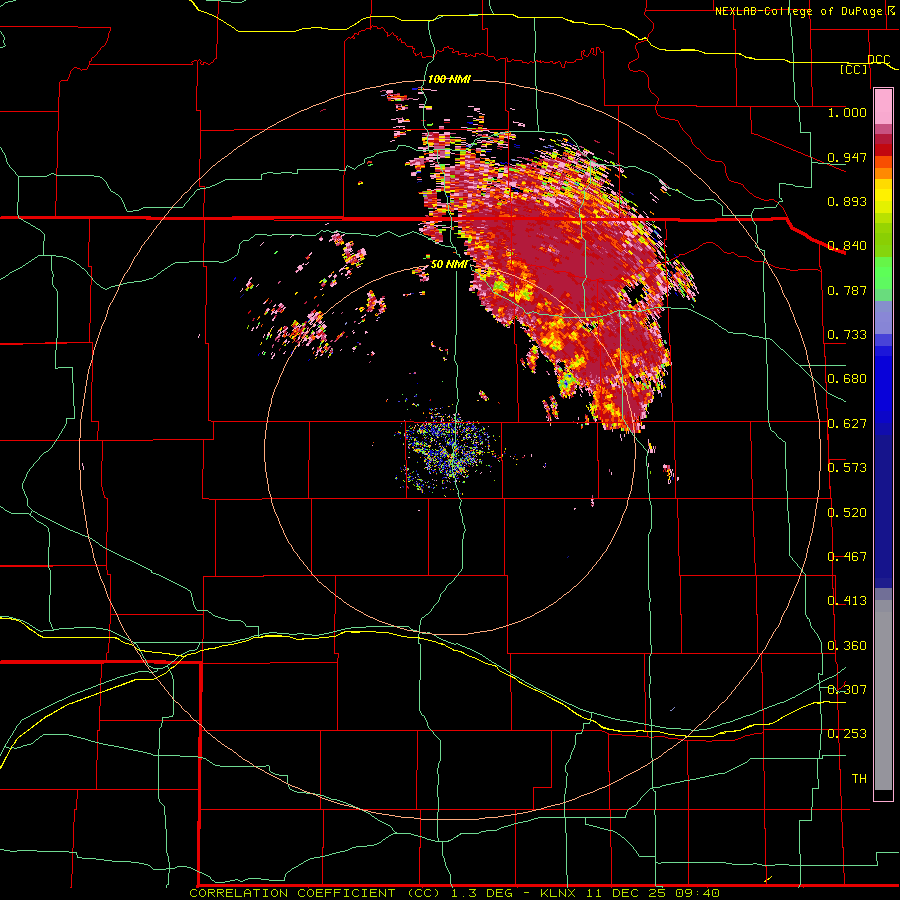The image size is (900, 900).
Task: Select the 0.520 scale value
Action: 847,513
